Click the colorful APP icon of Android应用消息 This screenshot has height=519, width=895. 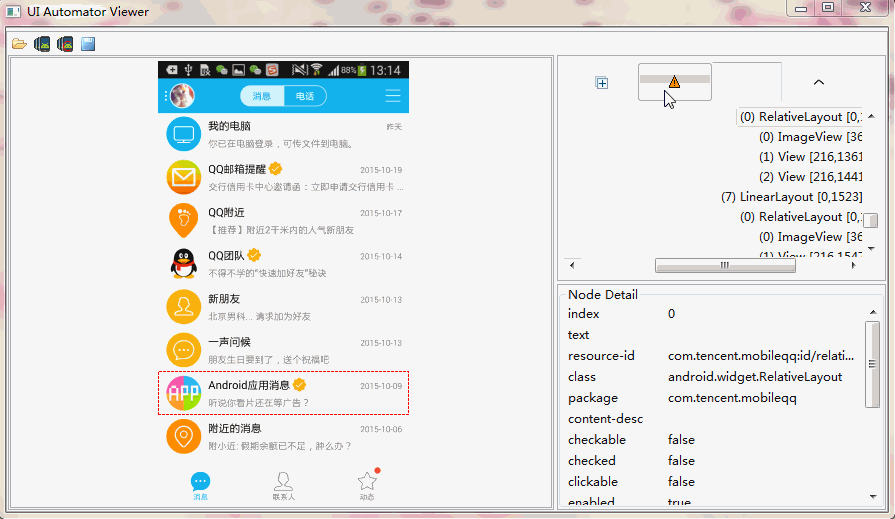point(183,393)
